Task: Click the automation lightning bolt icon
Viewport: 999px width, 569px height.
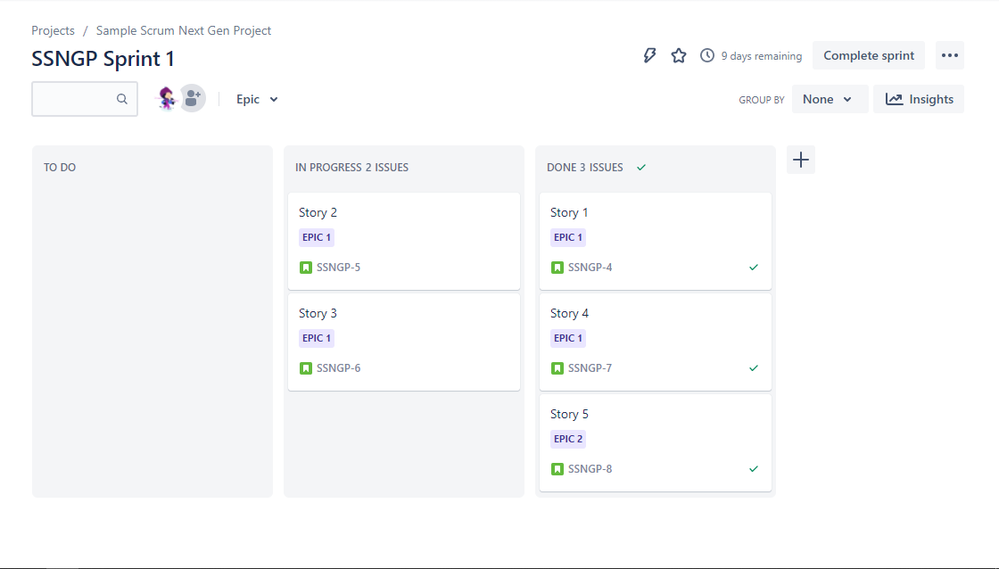Action: (650, 56)
